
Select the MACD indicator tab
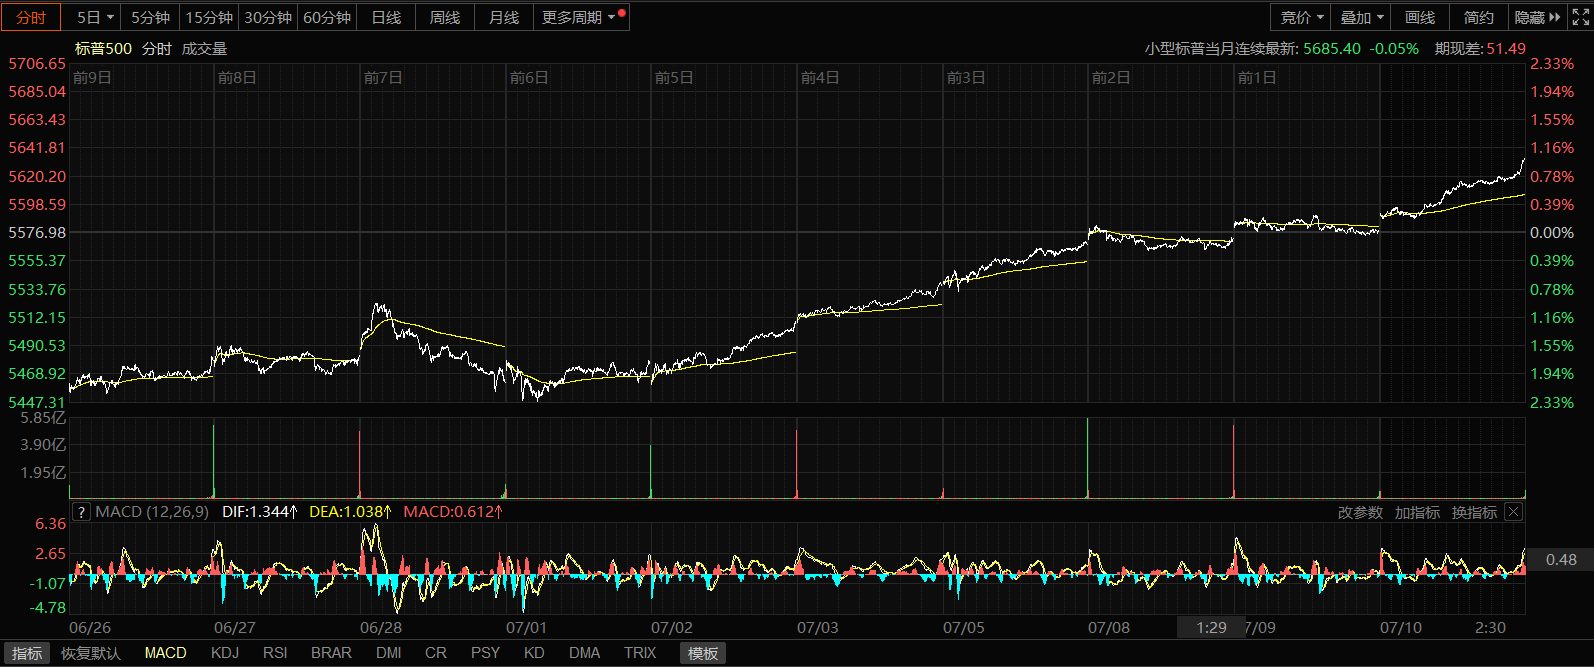click(x=165, y=653)
